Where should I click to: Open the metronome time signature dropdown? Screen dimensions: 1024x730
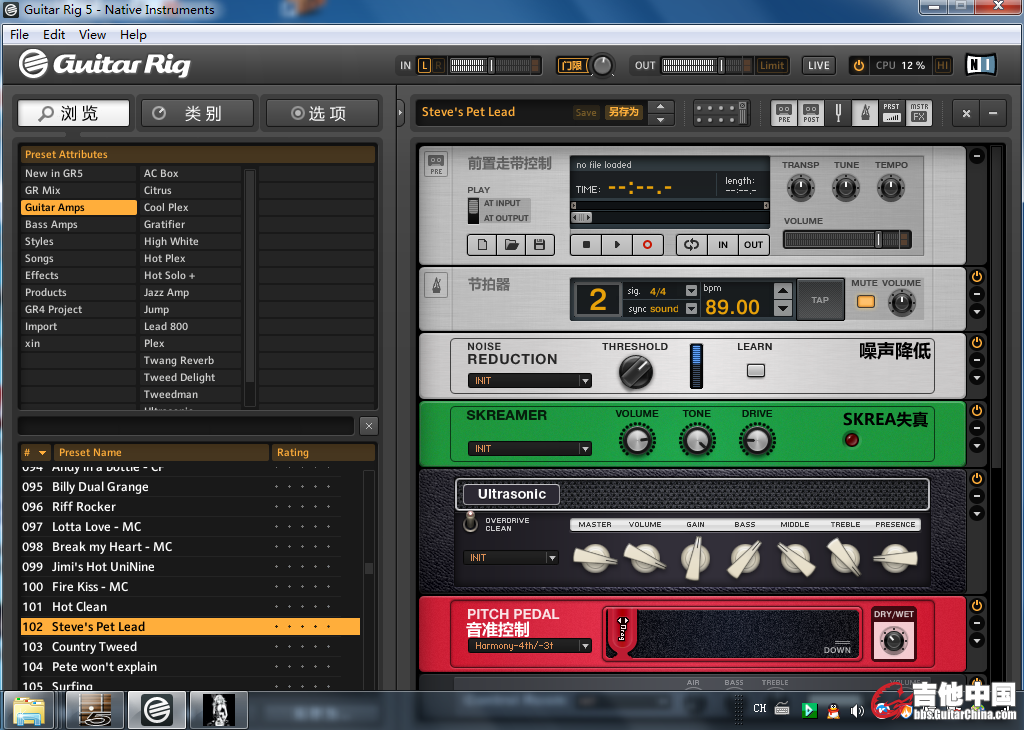tap(691, 291)
